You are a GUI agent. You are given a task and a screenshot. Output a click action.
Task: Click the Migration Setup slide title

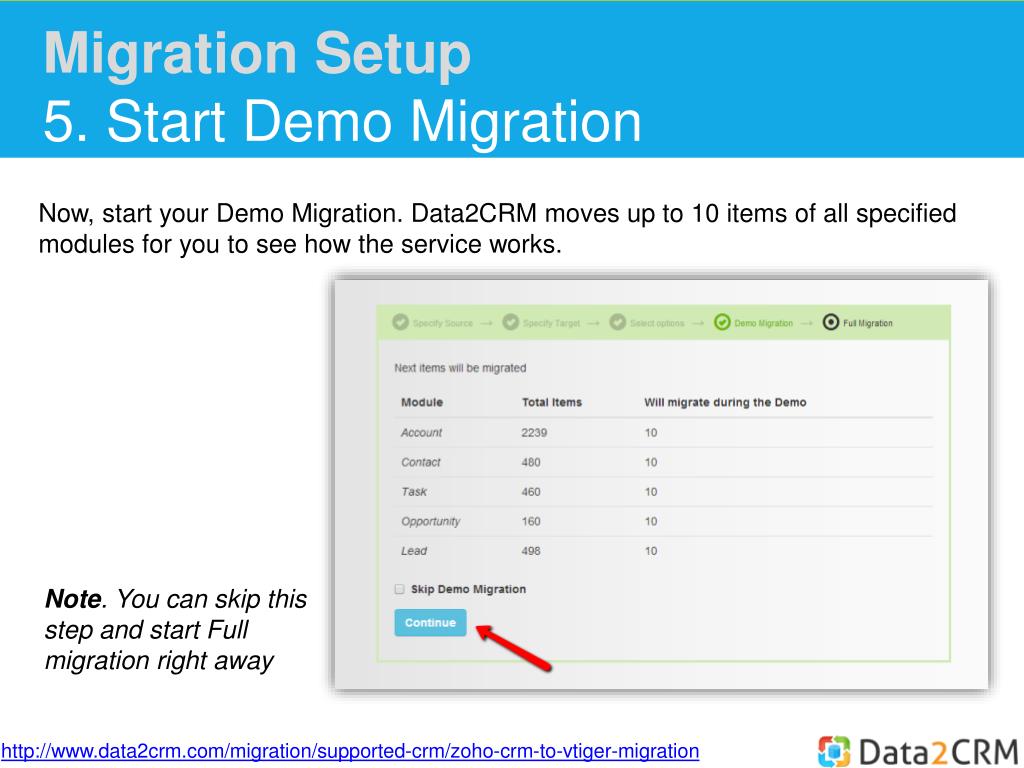257,54
